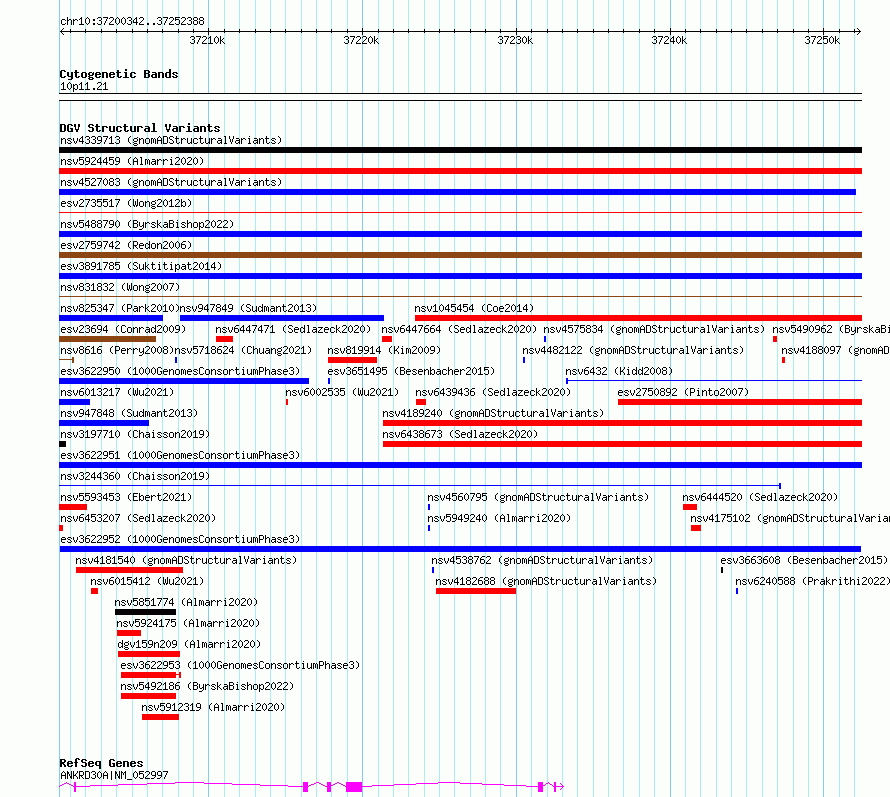Viewport: 890px width, 797px height.
Task: Select esv2750892 (Pinto2007) label
Action: (x=683, y=392)
